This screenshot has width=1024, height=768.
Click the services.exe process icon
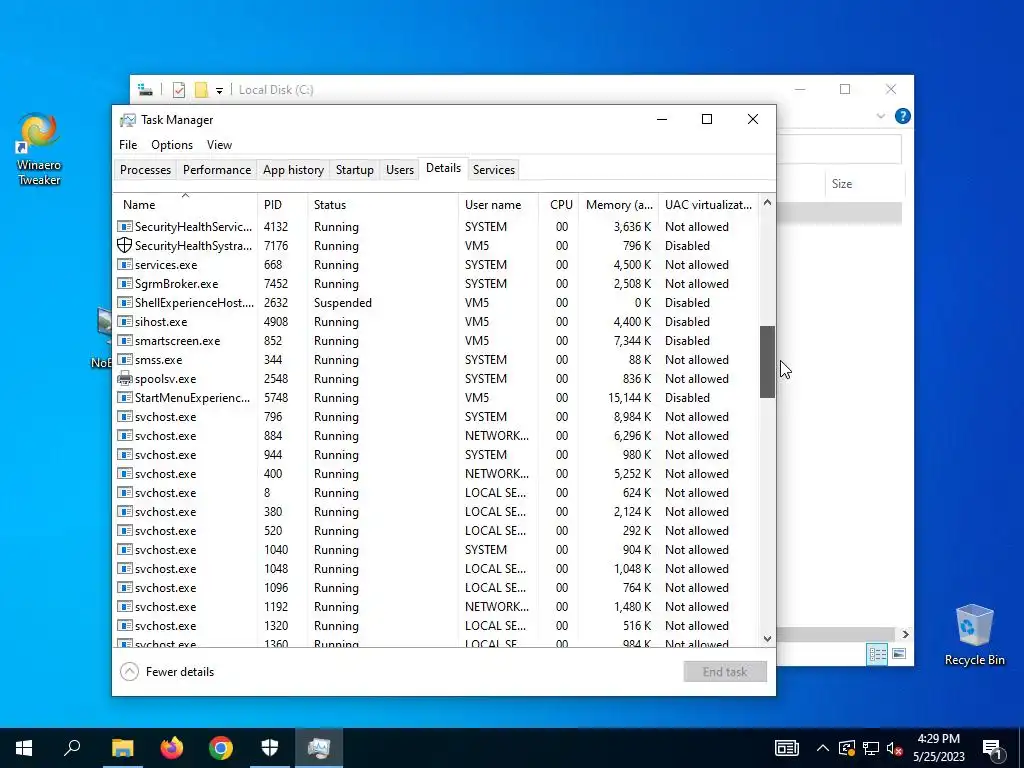pyautogui.click(x=124, y=264)
